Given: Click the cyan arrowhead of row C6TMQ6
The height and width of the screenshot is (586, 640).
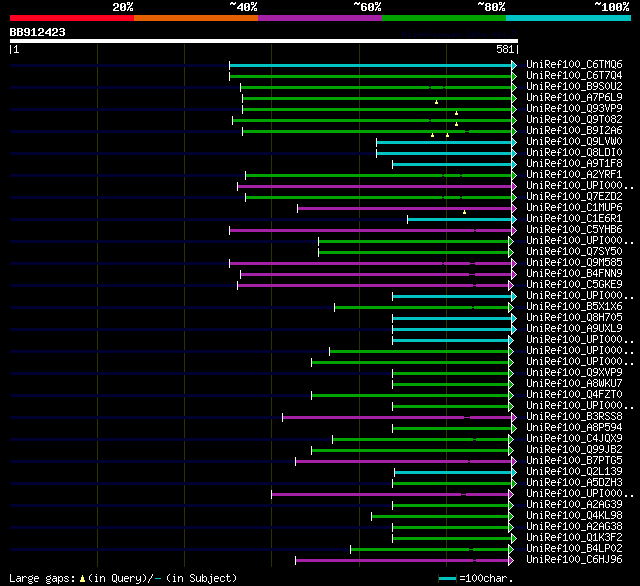Looking at the screenshot, I should pyautogui.click(x=514, y=65).
